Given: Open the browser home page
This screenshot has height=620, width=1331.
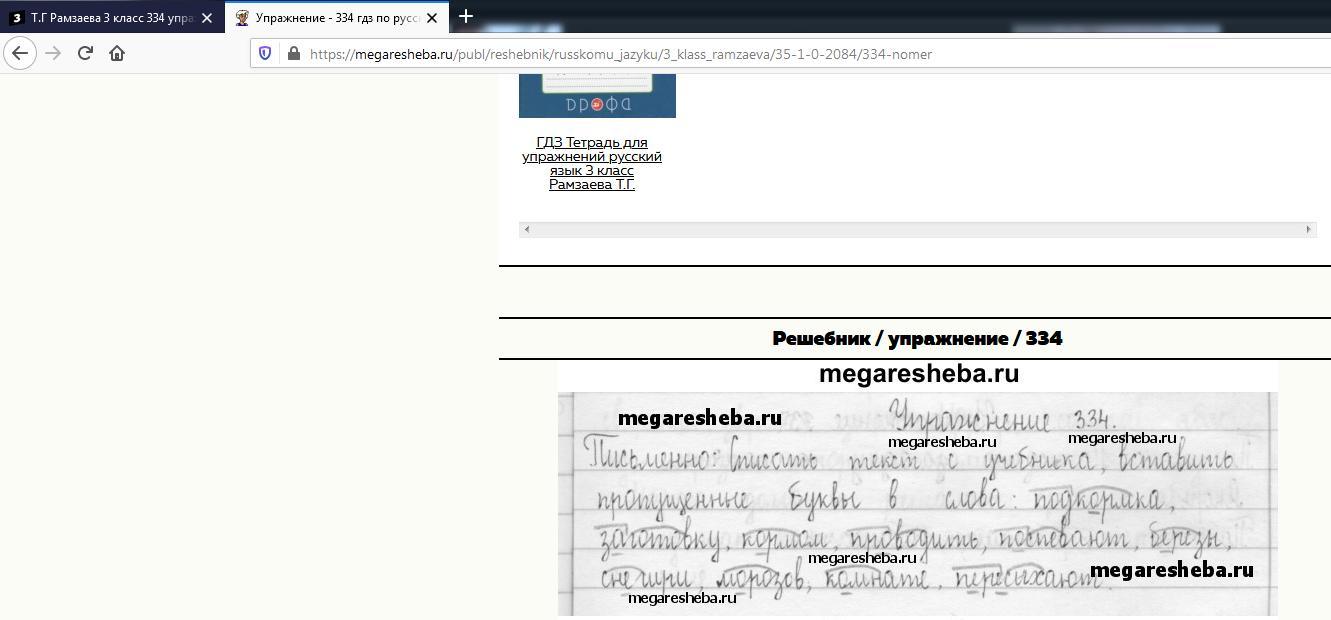Looking at the screenshot, I should point(117,53).
